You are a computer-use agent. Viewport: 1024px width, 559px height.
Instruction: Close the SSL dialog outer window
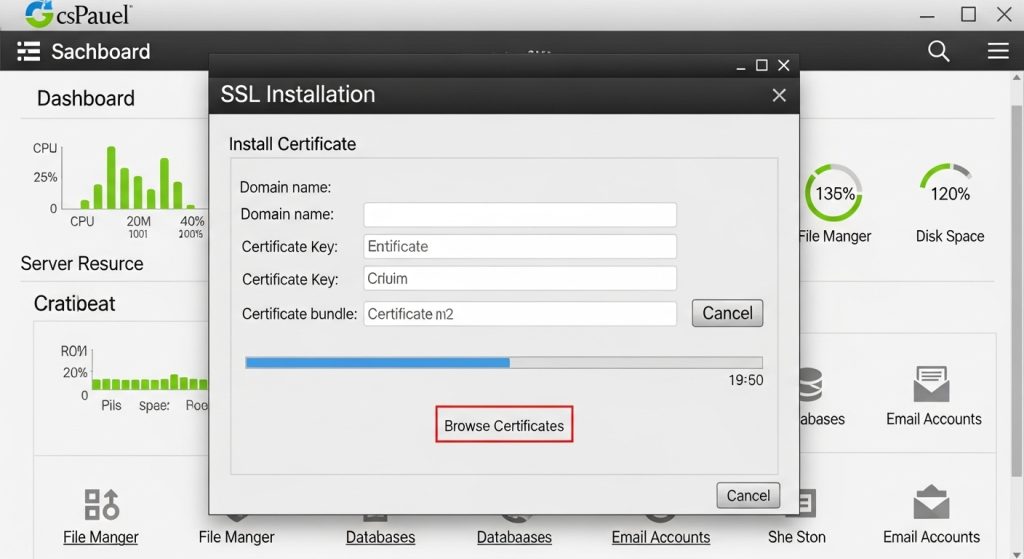pos(784,65)
